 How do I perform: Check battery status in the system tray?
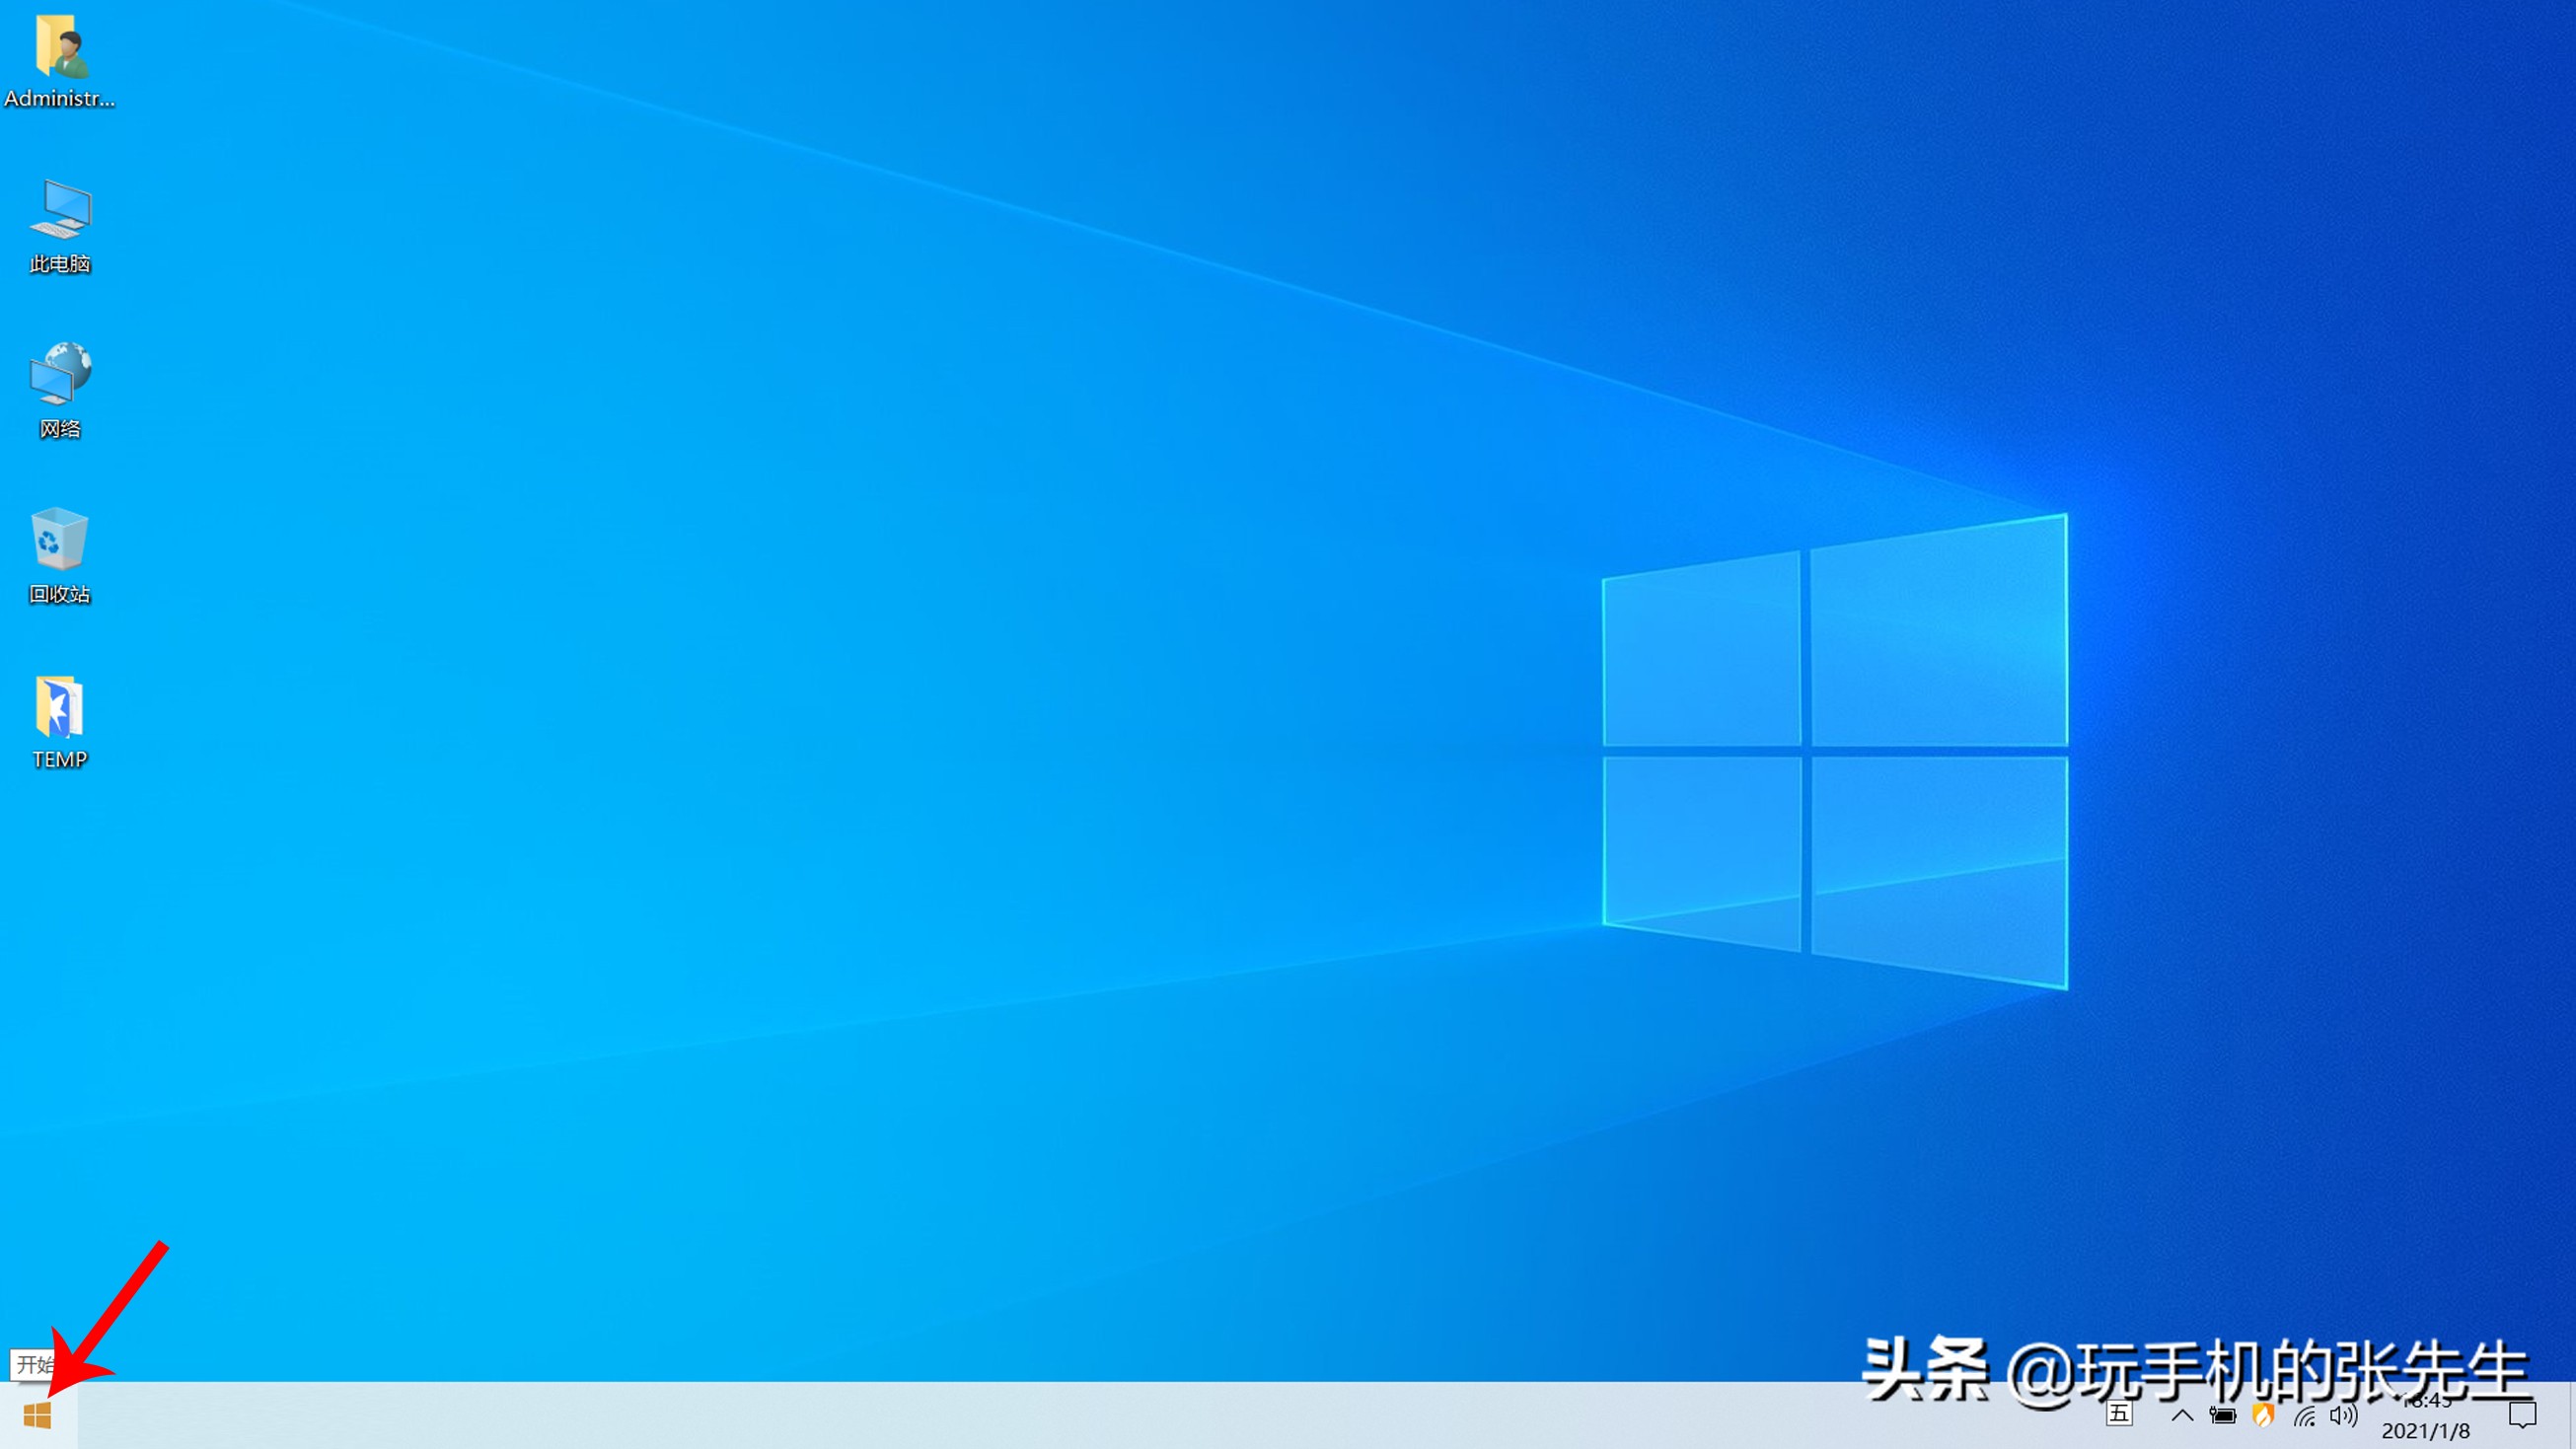(x=2224, y=1417)
